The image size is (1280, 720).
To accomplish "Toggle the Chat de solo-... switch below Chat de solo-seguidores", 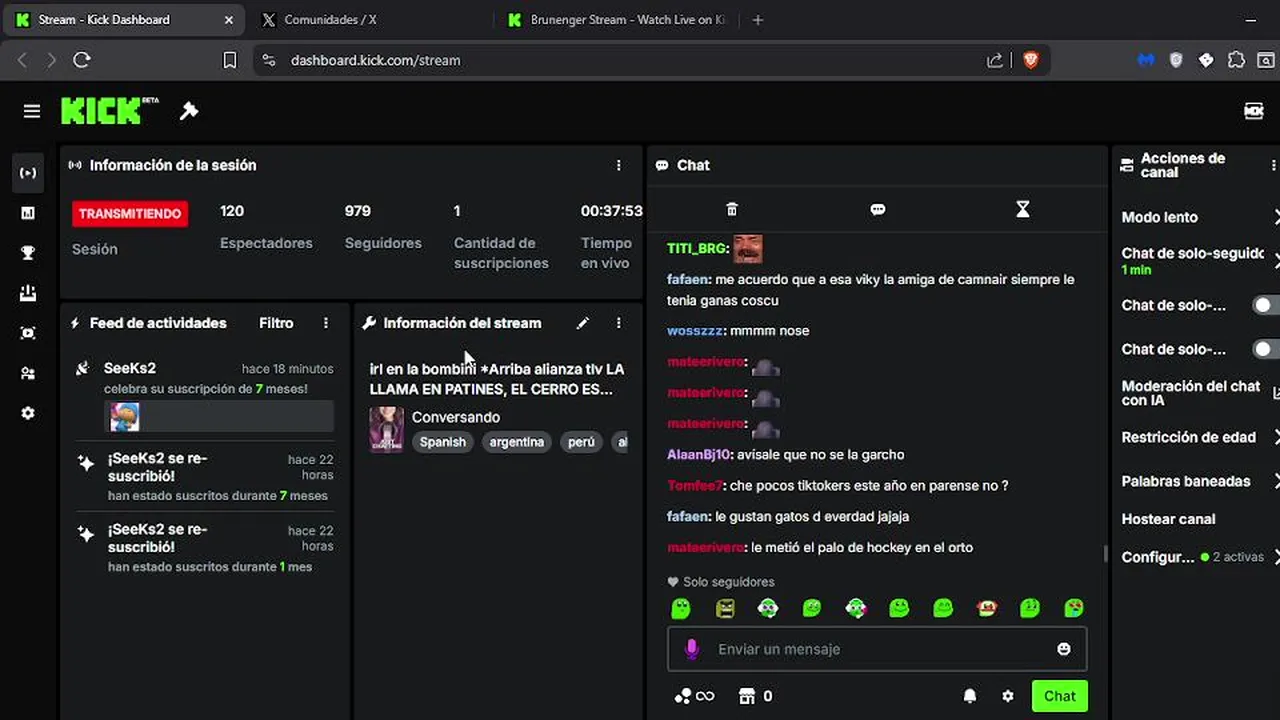I will pyautogui.click(x=1265, y=305).
